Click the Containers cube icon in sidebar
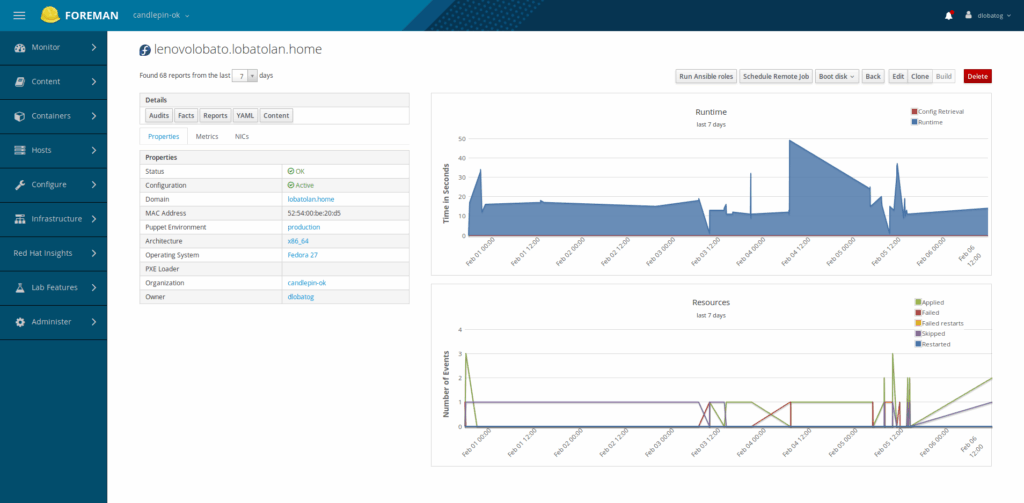 pyautogui.click(x=20, y=116)
